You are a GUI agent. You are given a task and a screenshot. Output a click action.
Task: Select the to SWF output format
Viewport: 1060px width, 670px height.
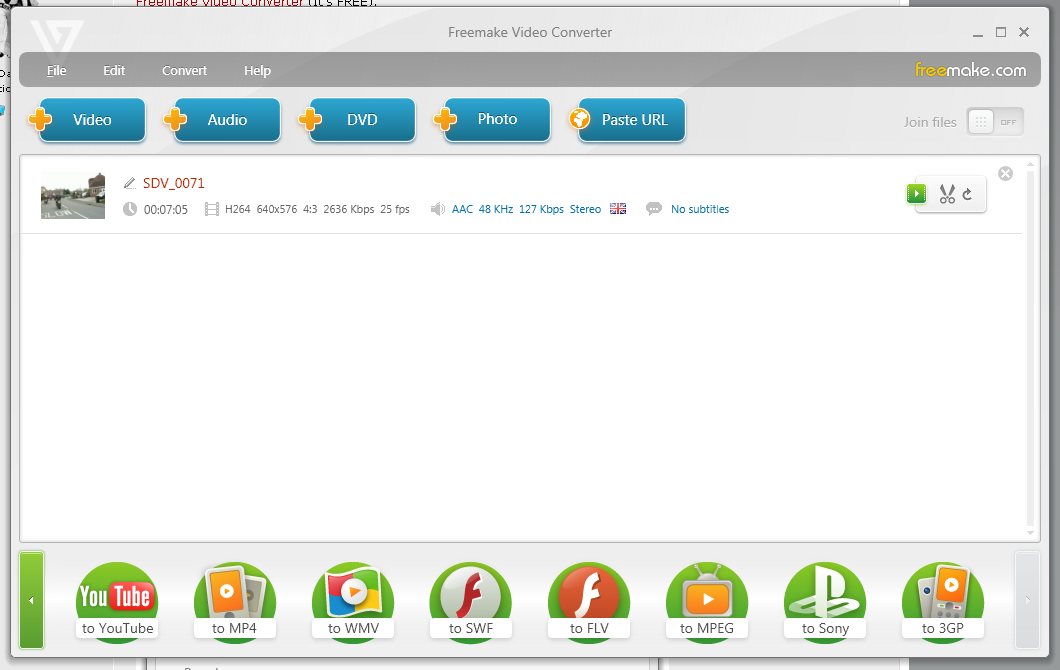tap(471, 601)
